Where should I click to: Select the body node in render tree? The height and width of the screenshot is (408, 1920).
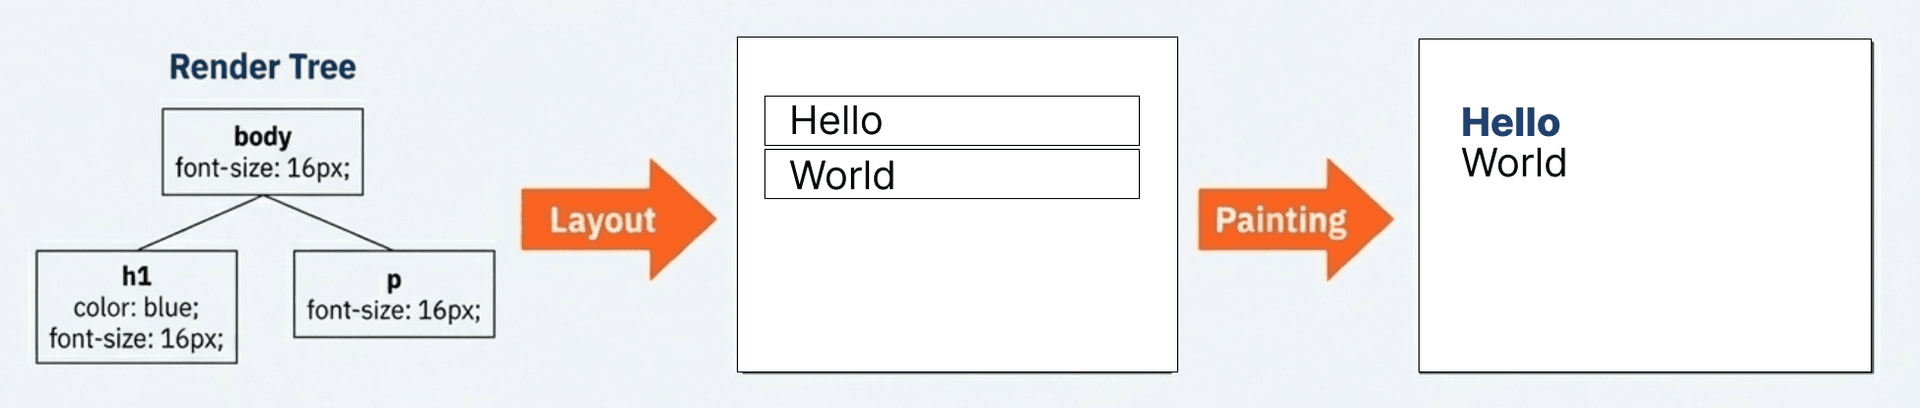(262, 152)
